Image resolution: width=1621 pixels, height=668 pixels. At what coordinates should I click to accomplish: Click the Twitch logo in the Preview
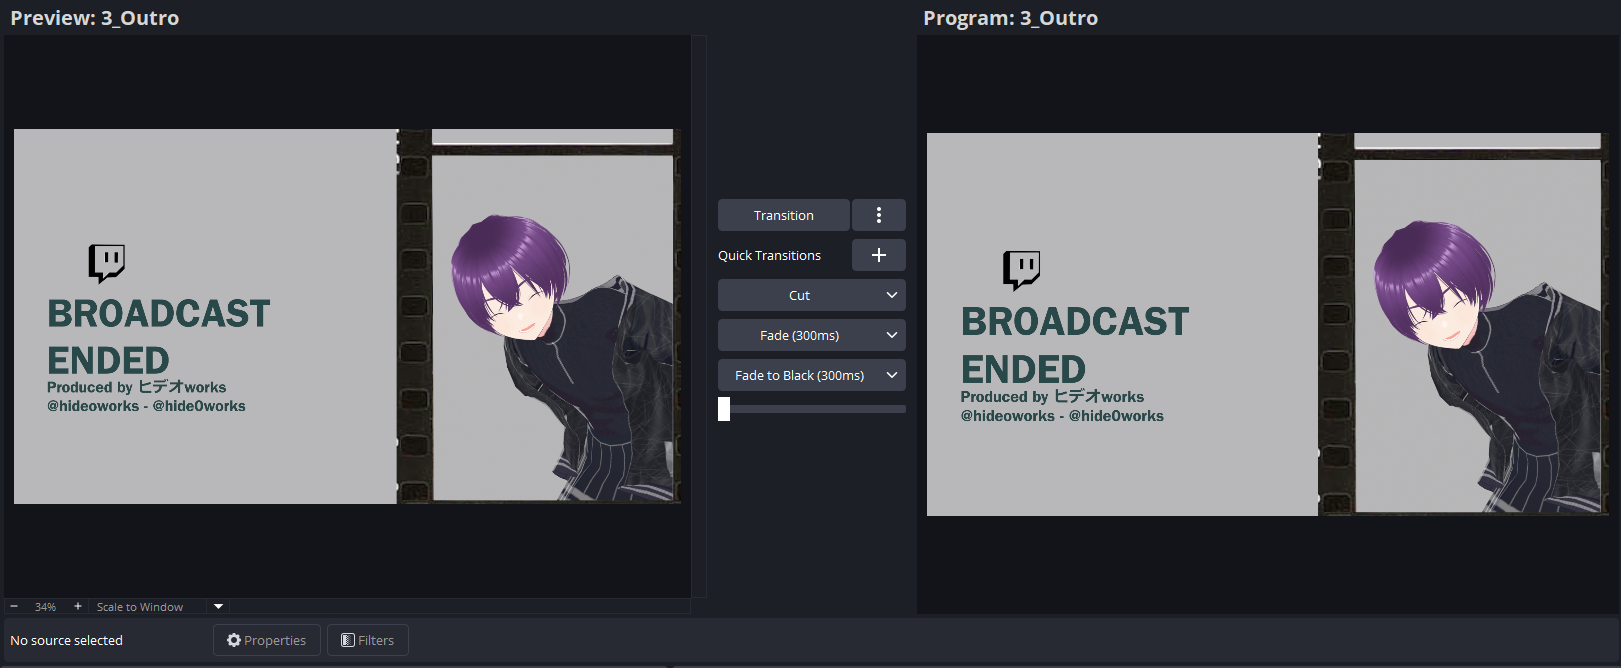(x=106, y=263)
